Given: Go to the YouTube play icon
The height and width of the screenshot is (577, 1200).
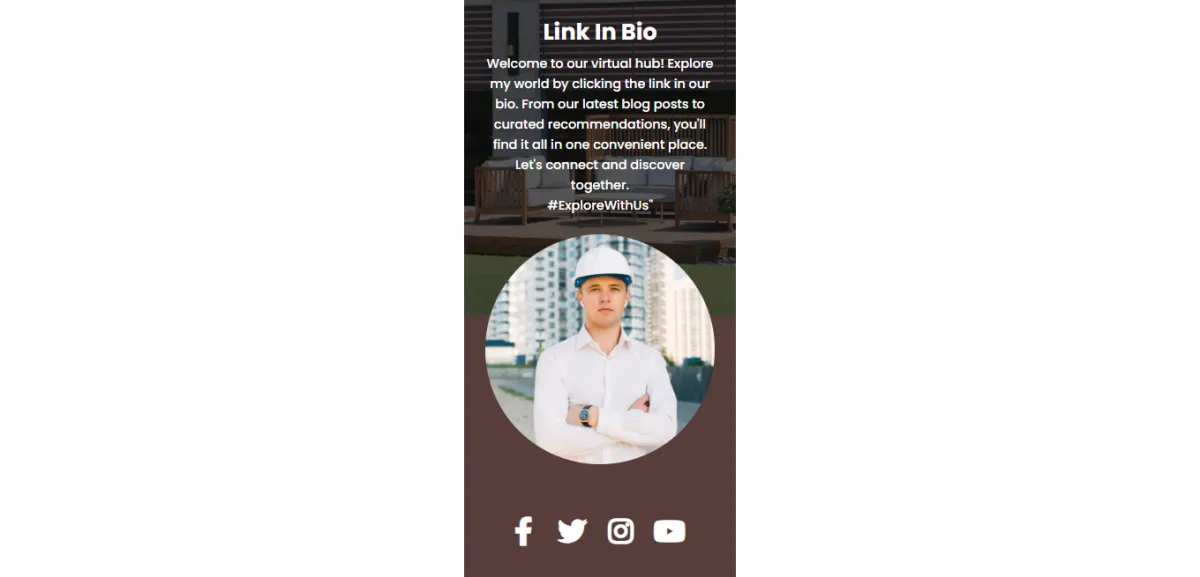Looking at the screenshot, I should pyautogui.click(x=670, y=531).
